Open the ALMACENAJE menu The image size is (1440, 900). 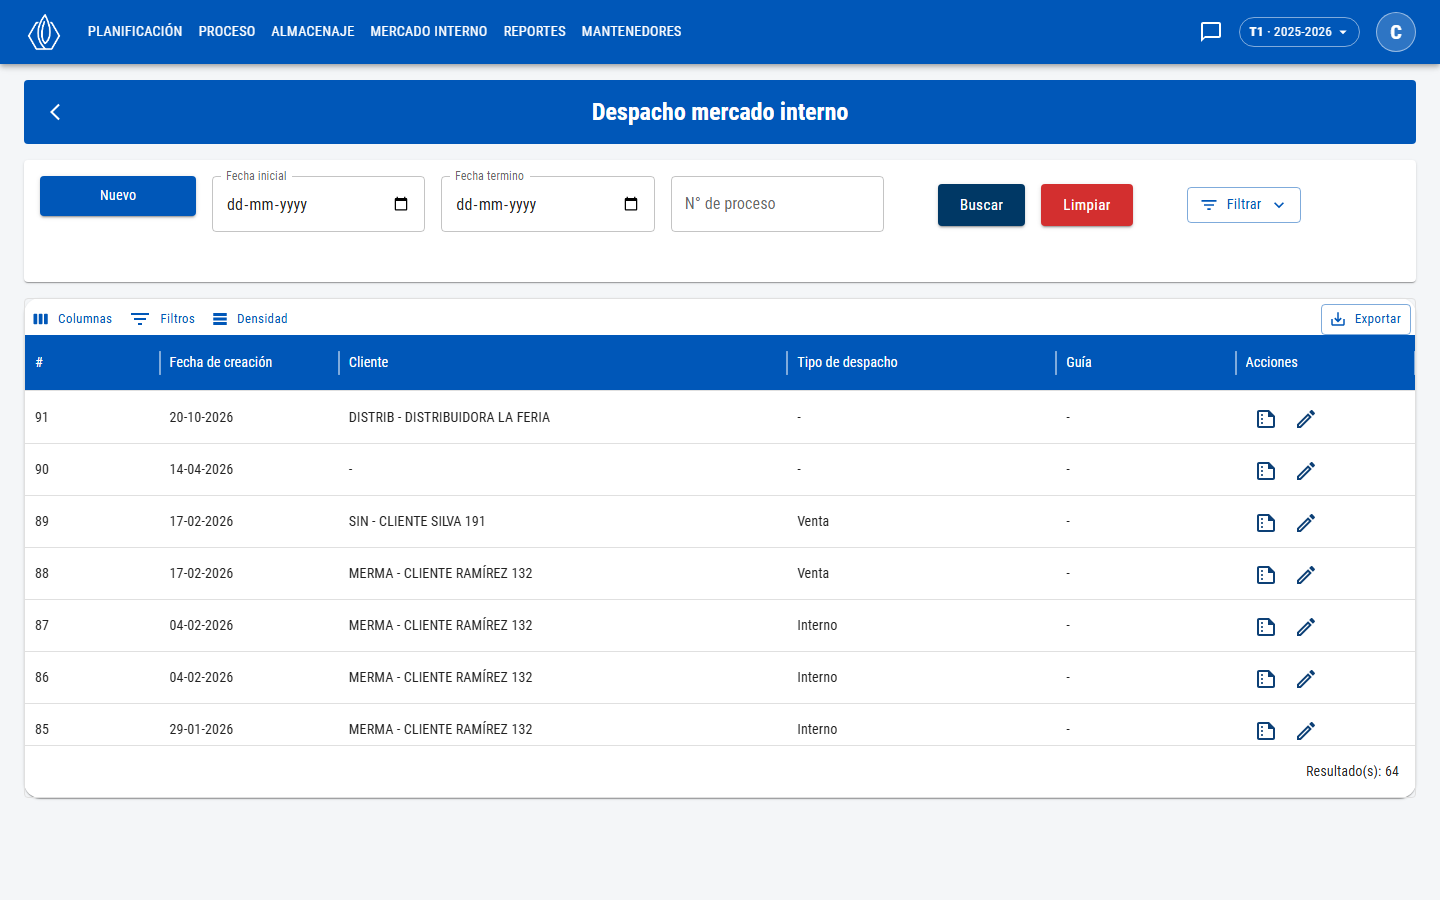[313, 32]
